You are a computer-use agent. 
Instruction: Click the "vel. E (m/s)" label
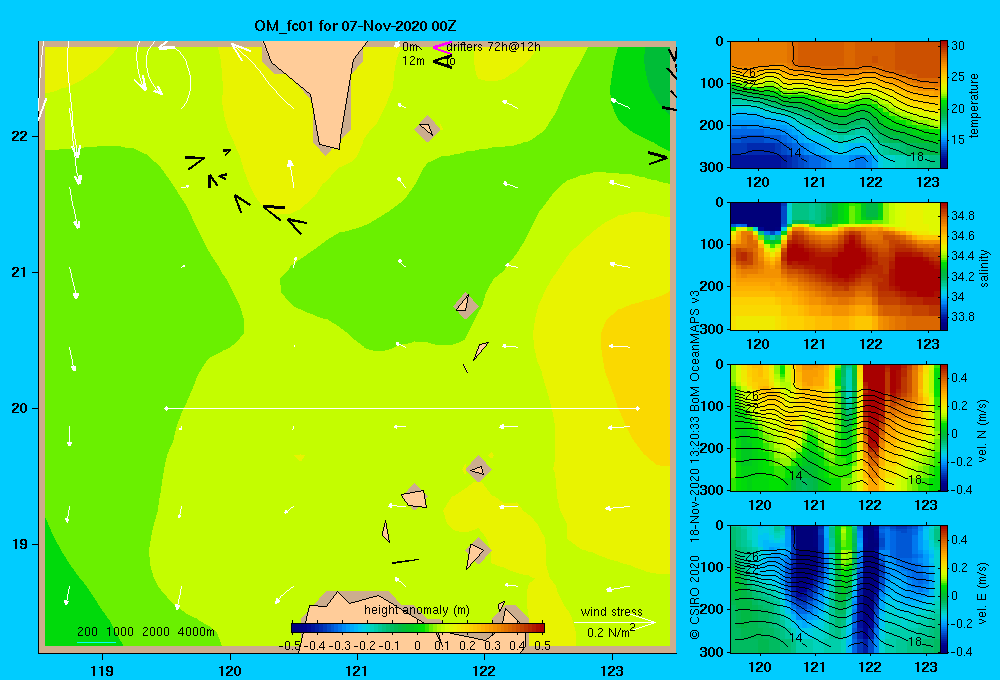982,593
